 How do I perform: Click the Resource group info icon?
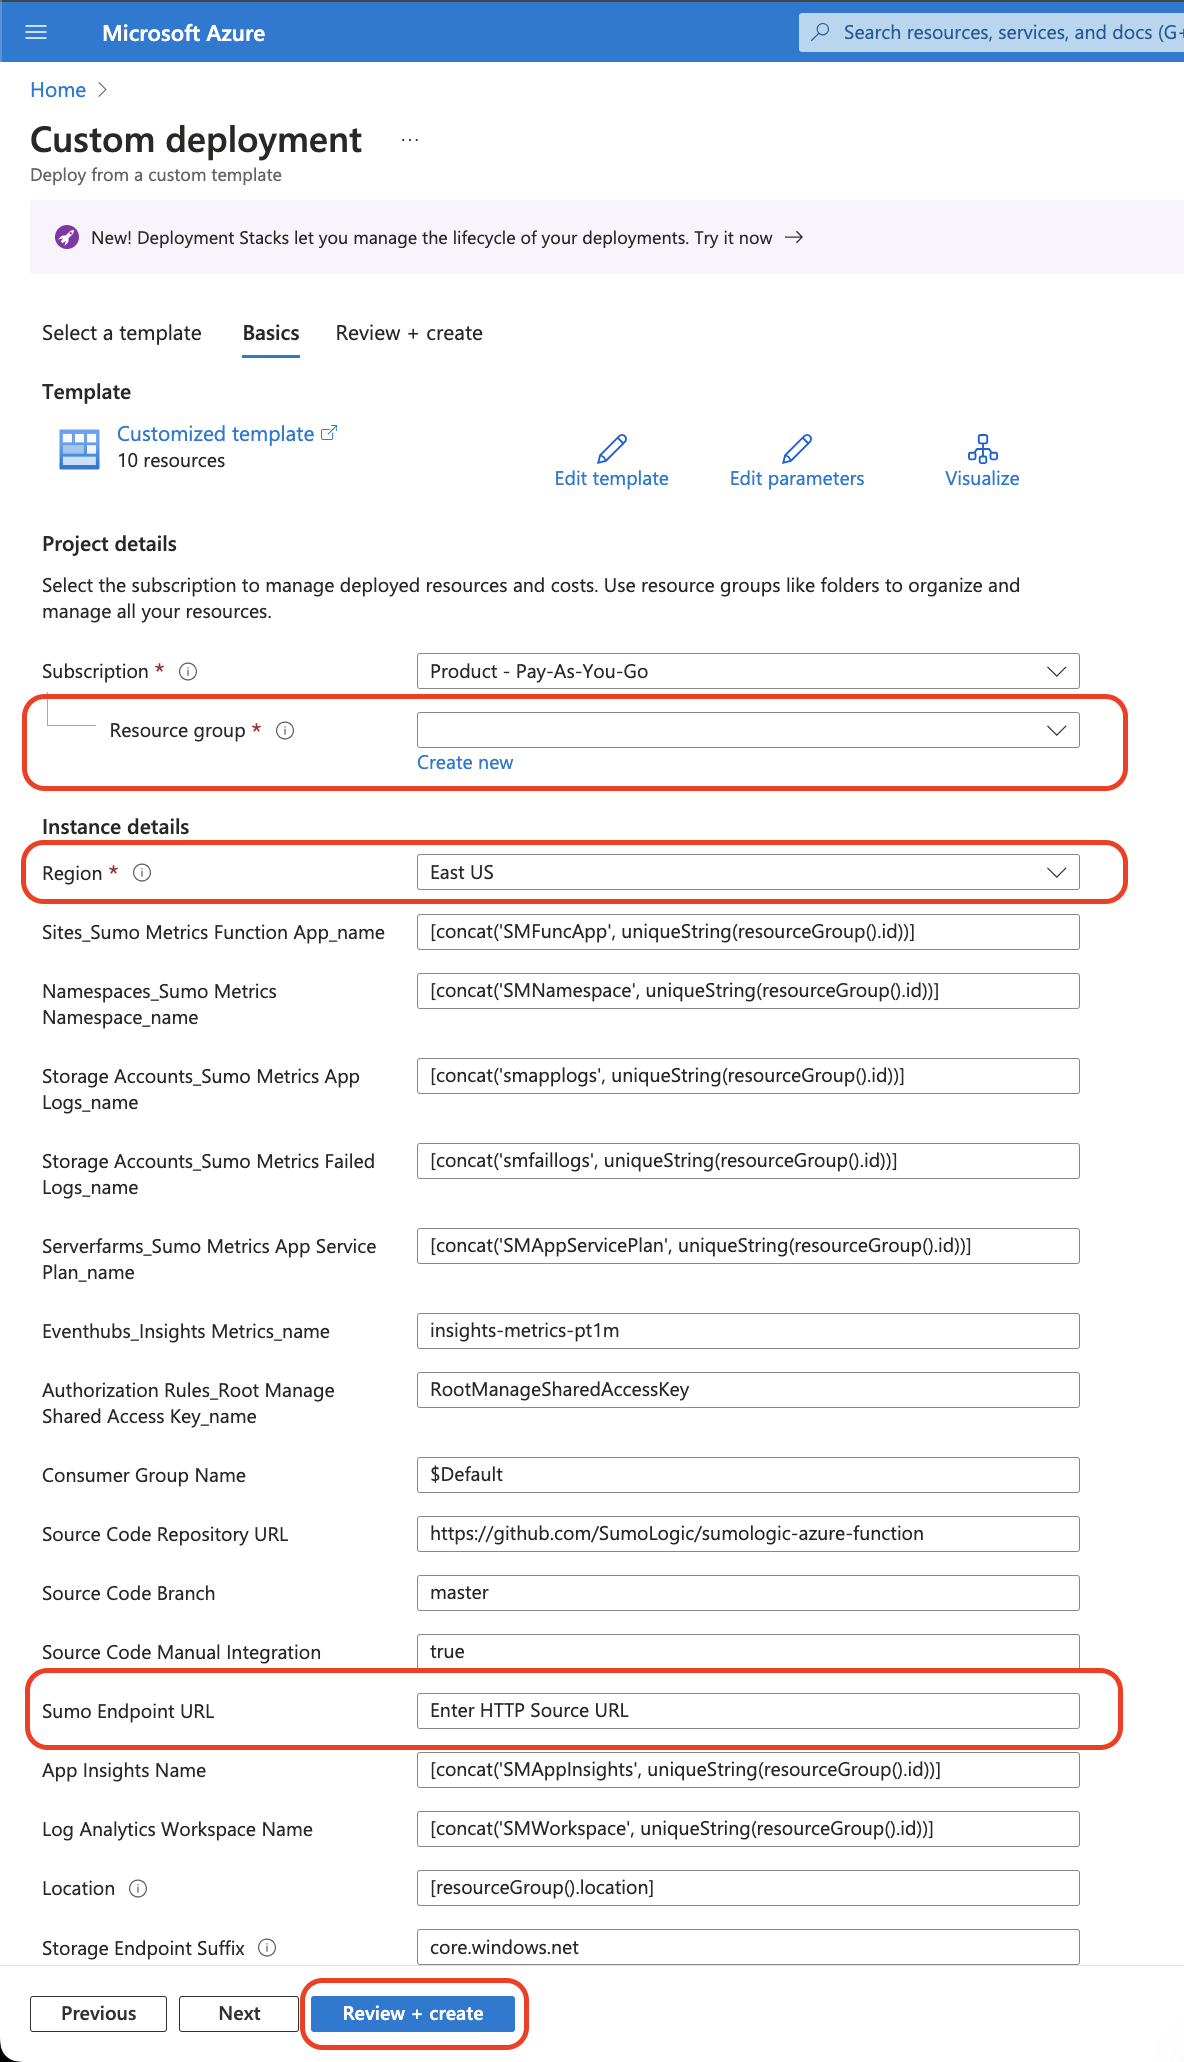[x=285, y=731]
